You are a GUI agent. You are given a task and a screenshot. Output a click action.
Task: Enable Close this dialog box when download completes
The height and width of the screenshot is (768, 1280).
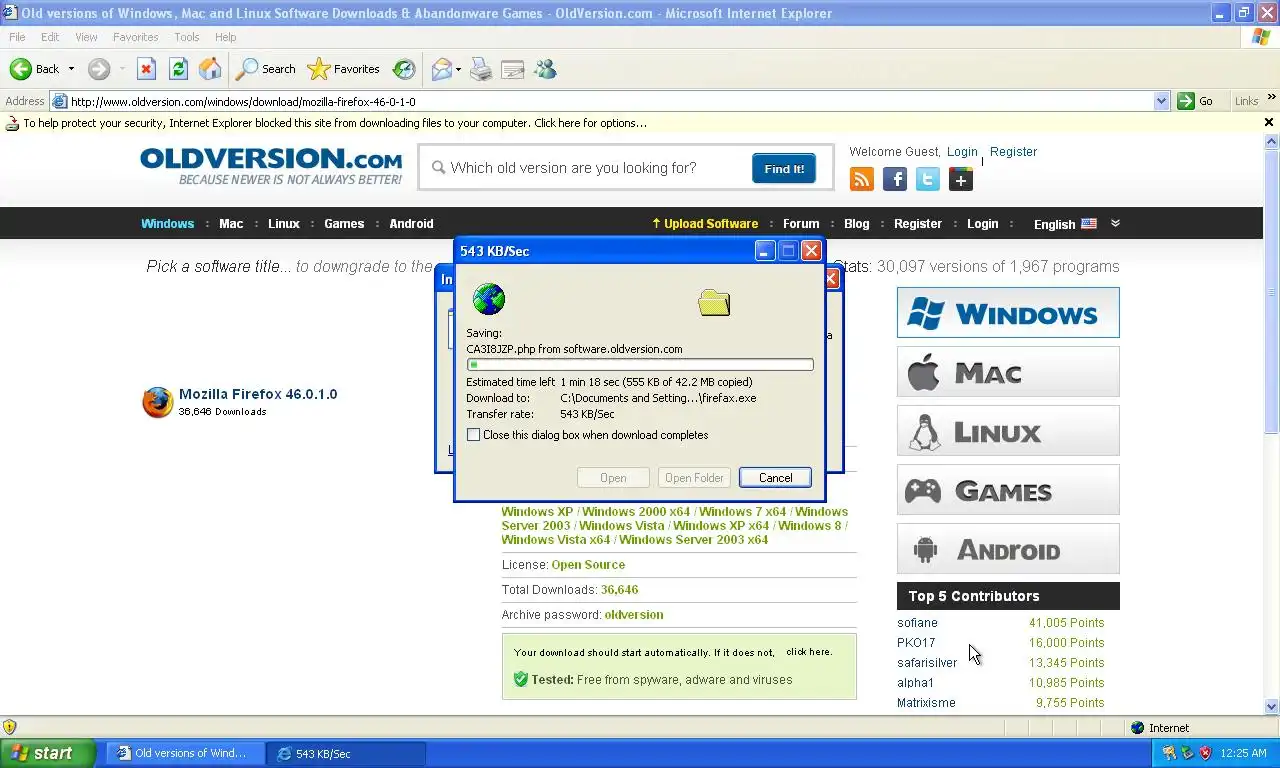coord(474,435)
